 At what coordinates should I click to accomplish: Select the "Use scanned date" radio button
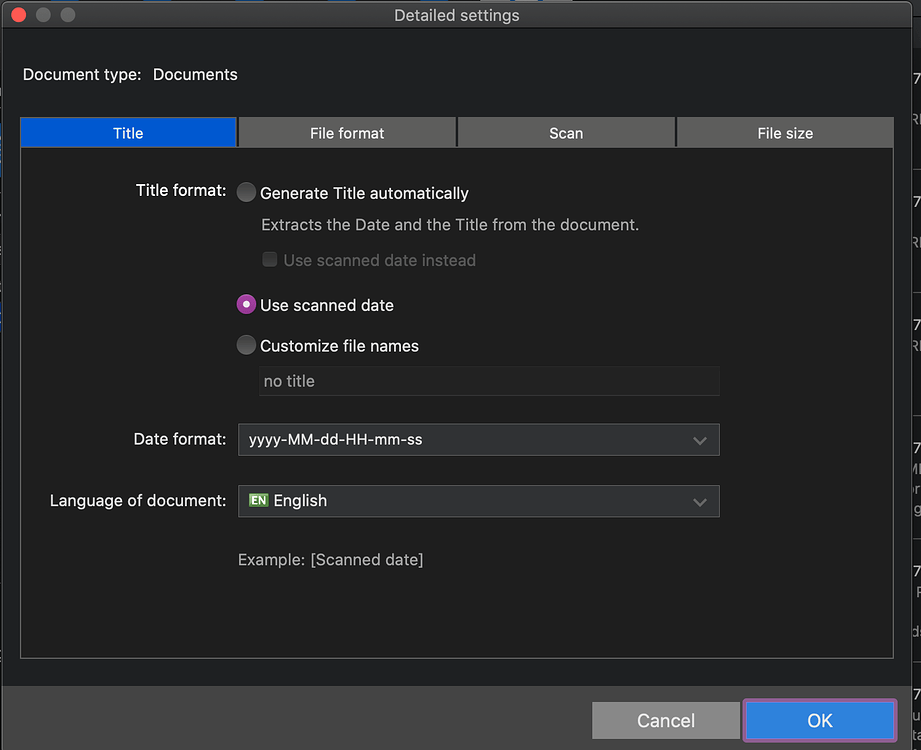tap(246, 305)
